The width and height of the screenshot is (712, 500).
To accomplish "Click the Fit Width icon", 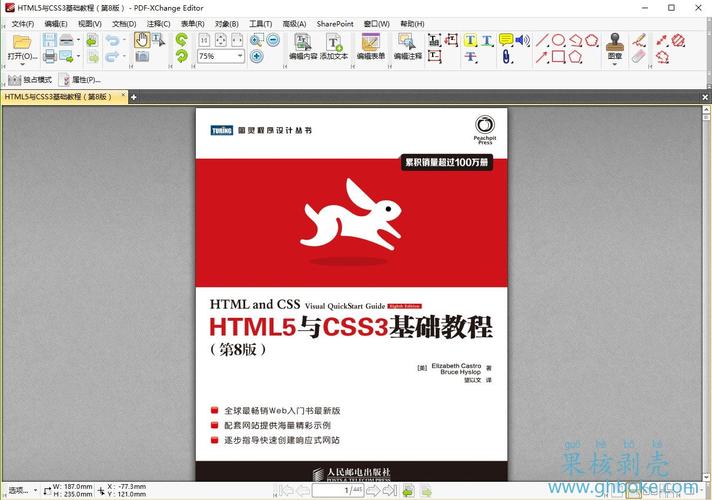I will [x=237, y=40].
